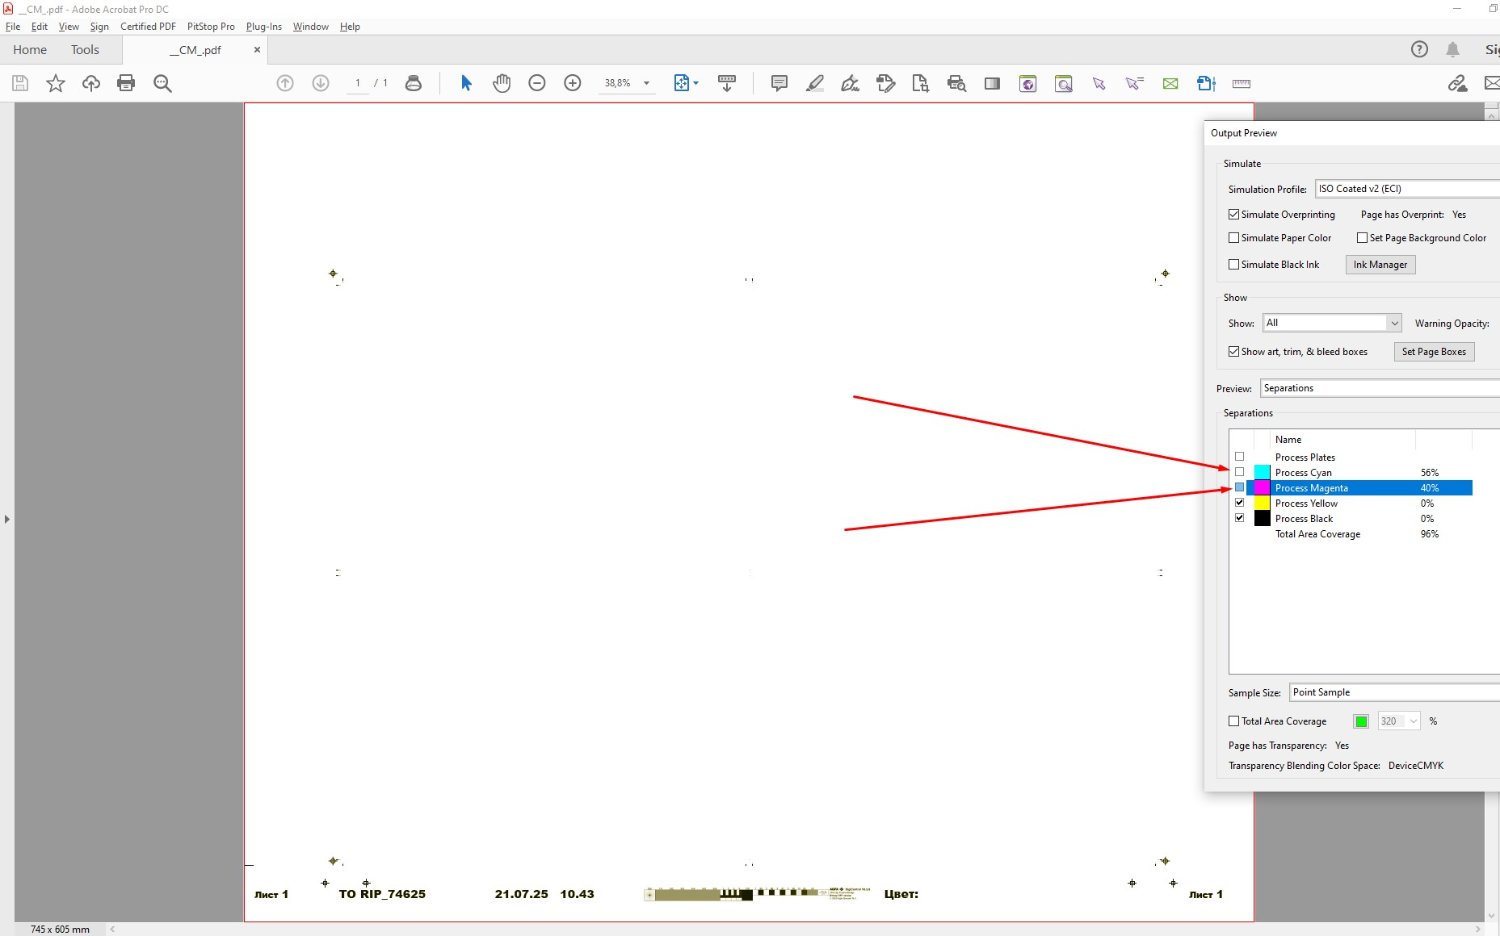
Task: Activate the Hand pan tool
Action: point(502,83)
